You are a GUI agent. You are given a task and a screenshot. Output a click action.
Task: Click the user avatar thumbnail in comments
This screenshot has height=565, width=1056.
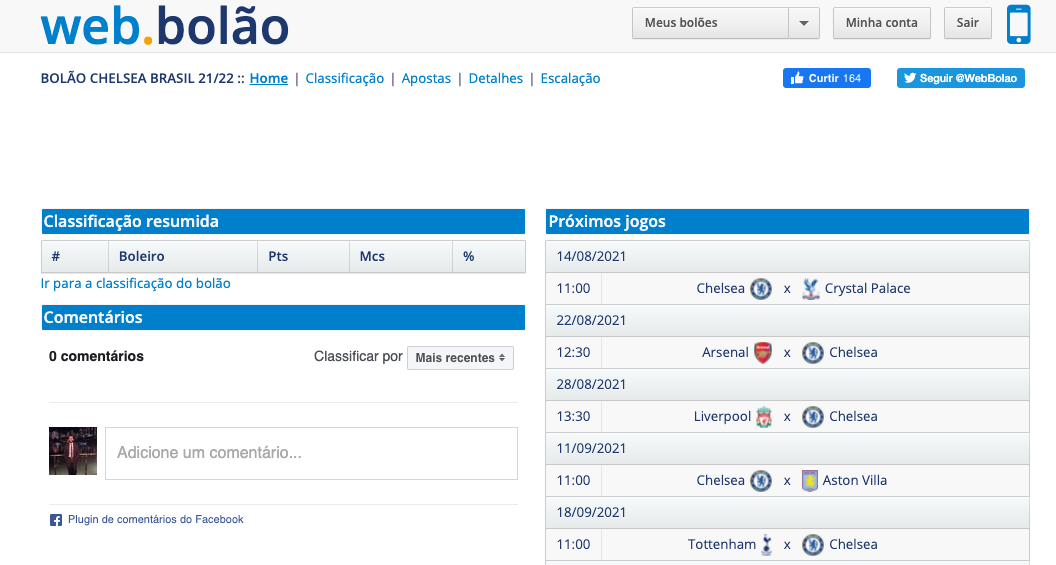pos(73,451)
